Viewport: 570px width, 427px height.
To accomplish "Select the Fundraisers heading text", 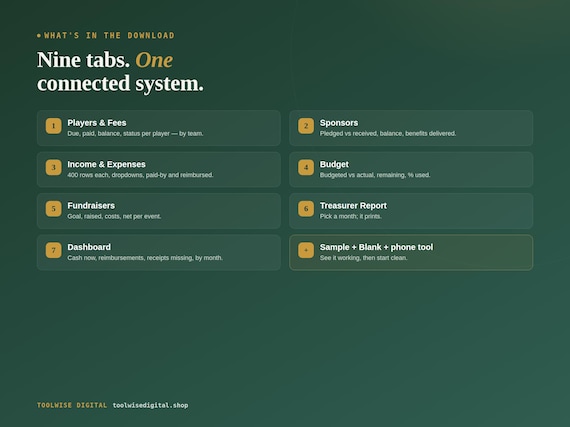I will click(91, 206).
